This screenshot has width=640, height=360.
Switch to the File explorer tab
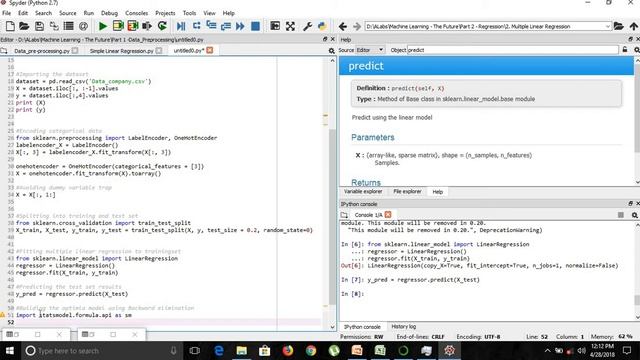[407, 191]
